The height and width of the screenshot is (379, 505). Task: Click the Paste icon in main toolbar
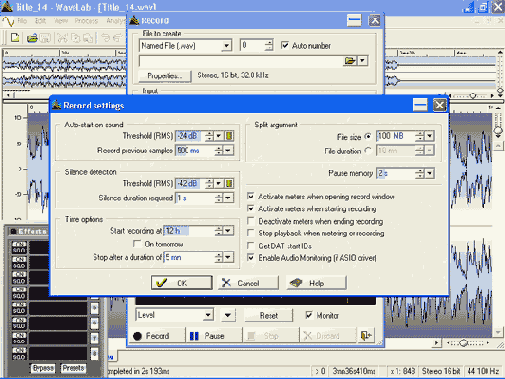88,38
